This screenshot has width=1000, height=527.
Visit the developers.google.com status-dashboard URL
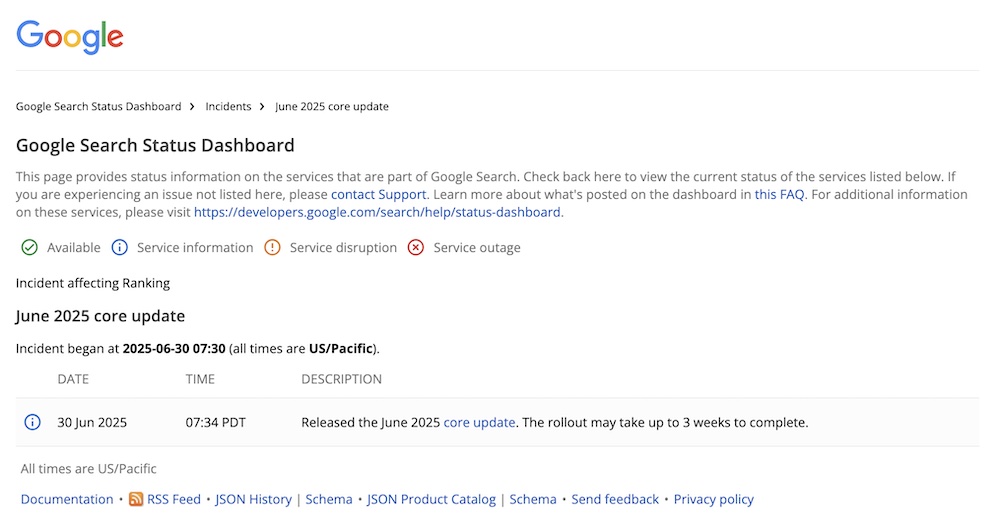377,212
